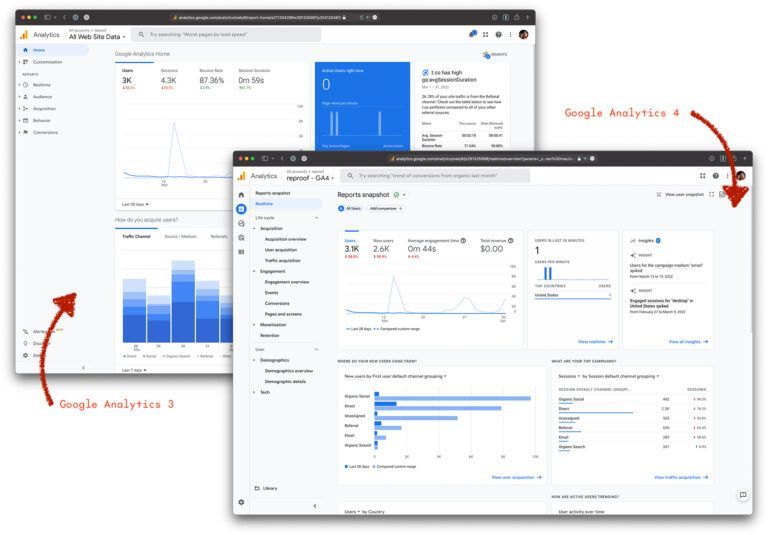Open the Configure icon in GA4 left rail
The width and height of the screenshot is (768, 535).
(241, 252)
